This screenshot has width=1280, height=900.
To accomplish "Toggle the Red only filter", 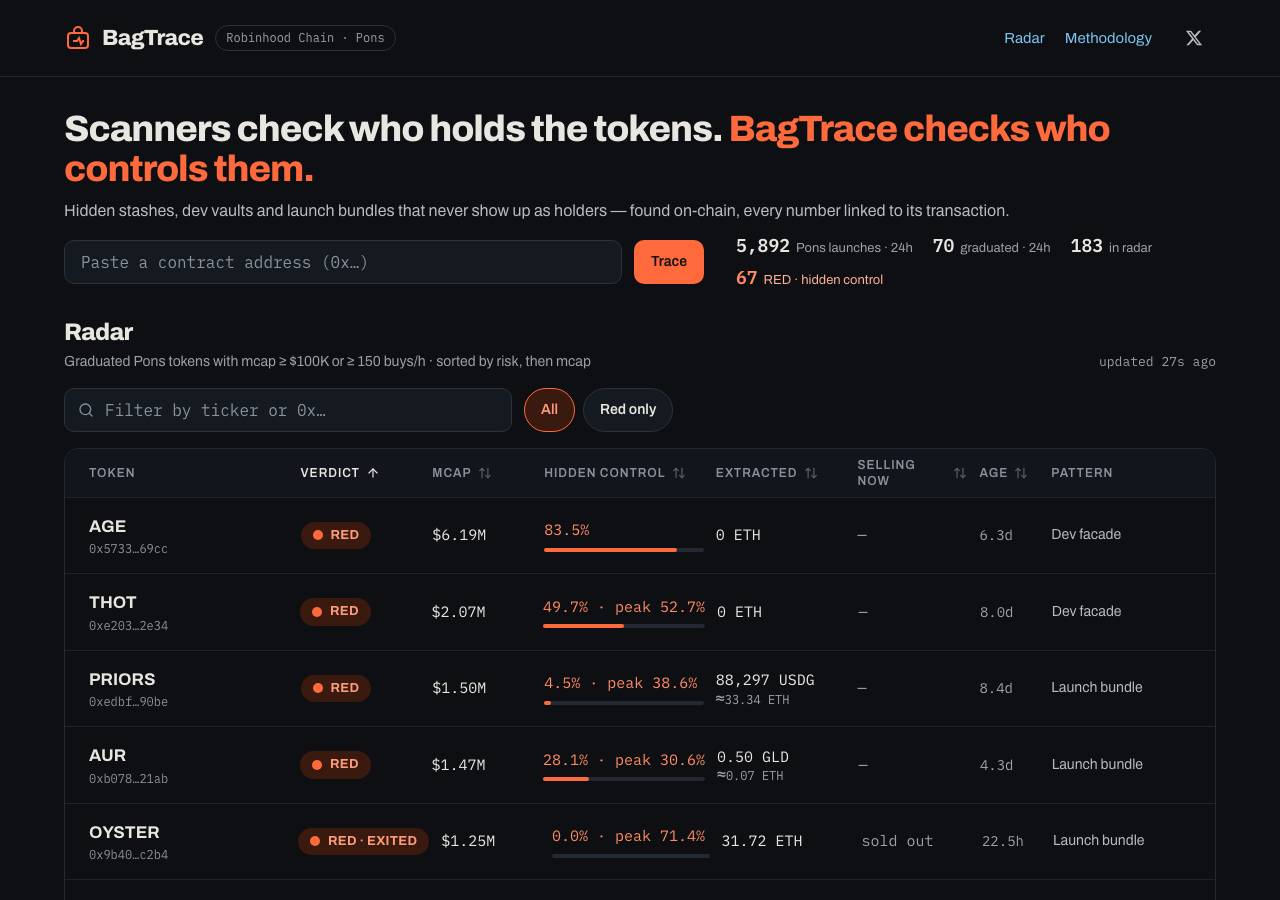I will 628,410.
